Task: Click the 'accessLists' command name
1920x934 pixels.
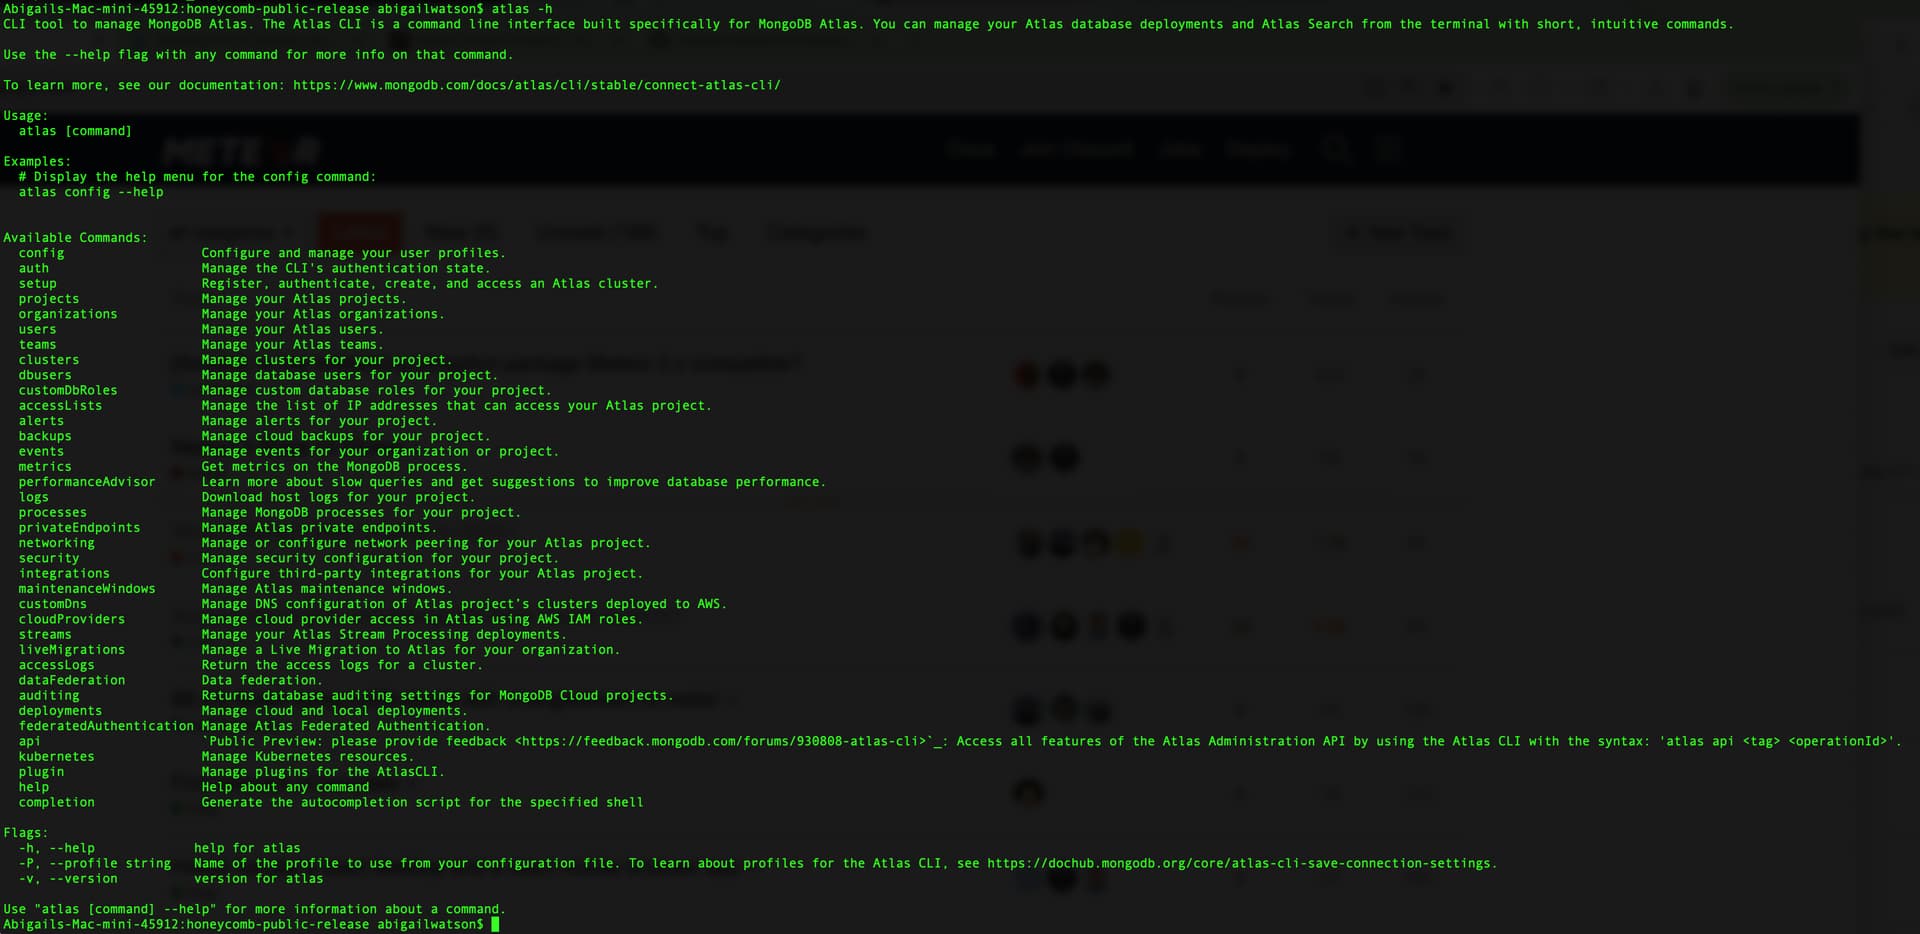Action: [60, 405]
